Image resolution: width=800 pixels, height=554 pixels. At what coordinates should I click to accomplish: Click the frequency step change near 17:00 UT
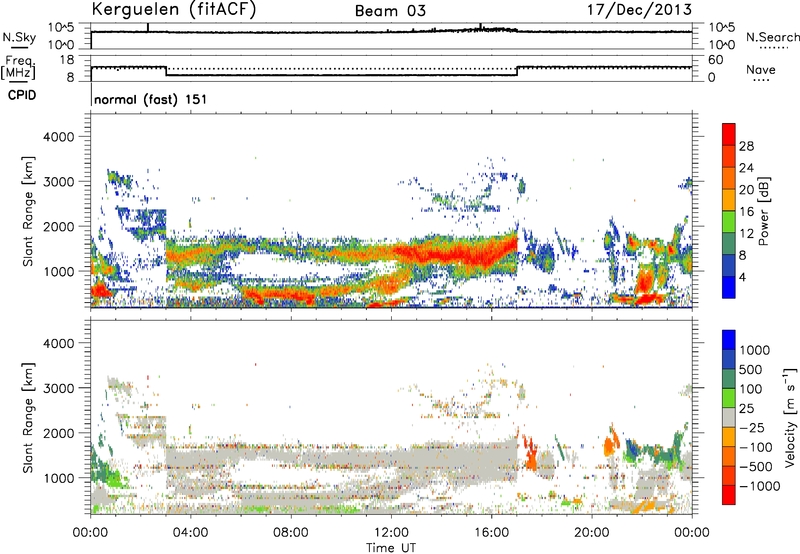click(x=517, y=71)
